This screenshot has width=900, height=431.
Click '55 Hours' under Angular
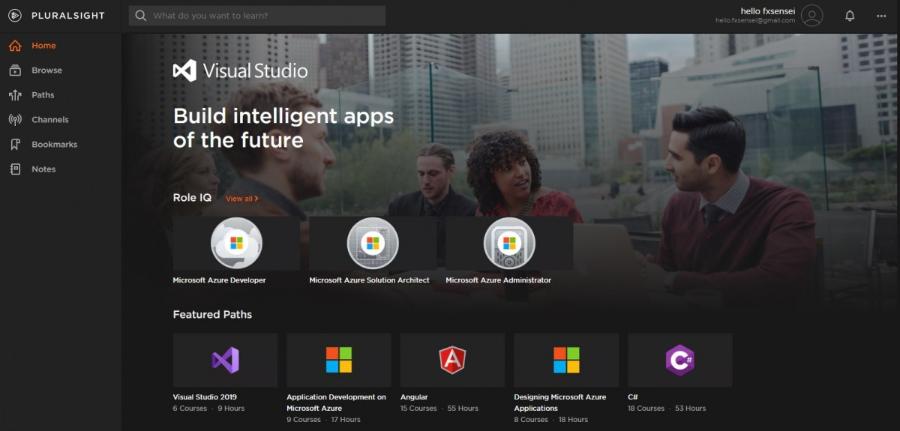(463, 409)
